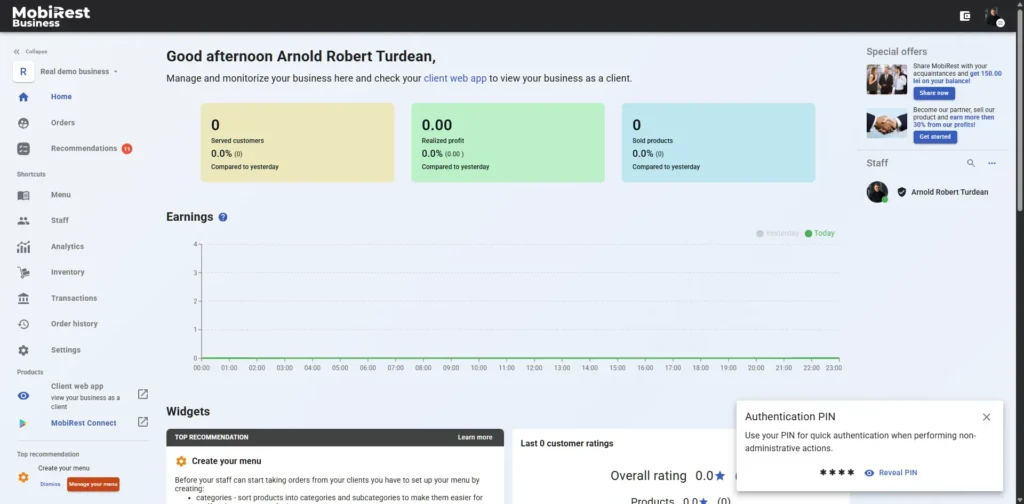
Task: Open the Staff panel three-dot menu
Action: pyautogui.click(x=992, y=163)
